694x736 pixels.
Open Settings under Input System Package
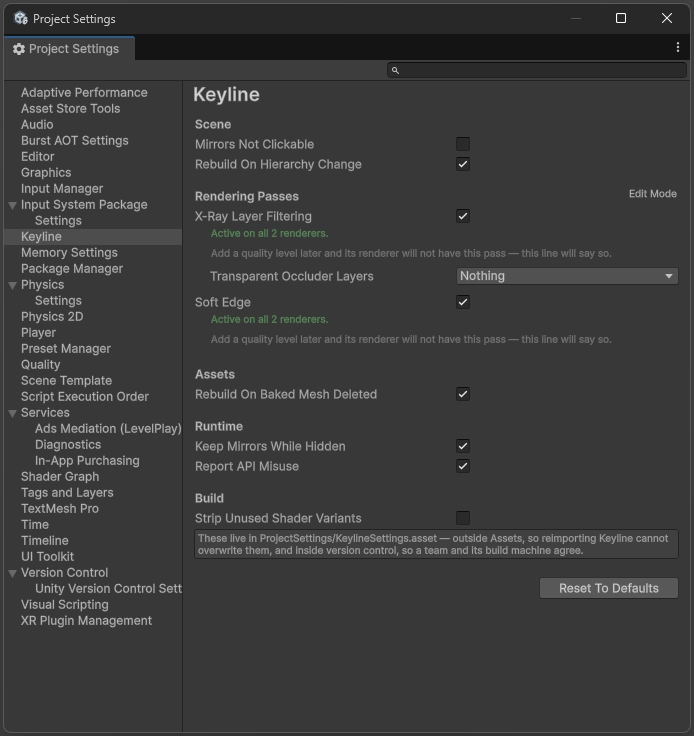[58, 221]
